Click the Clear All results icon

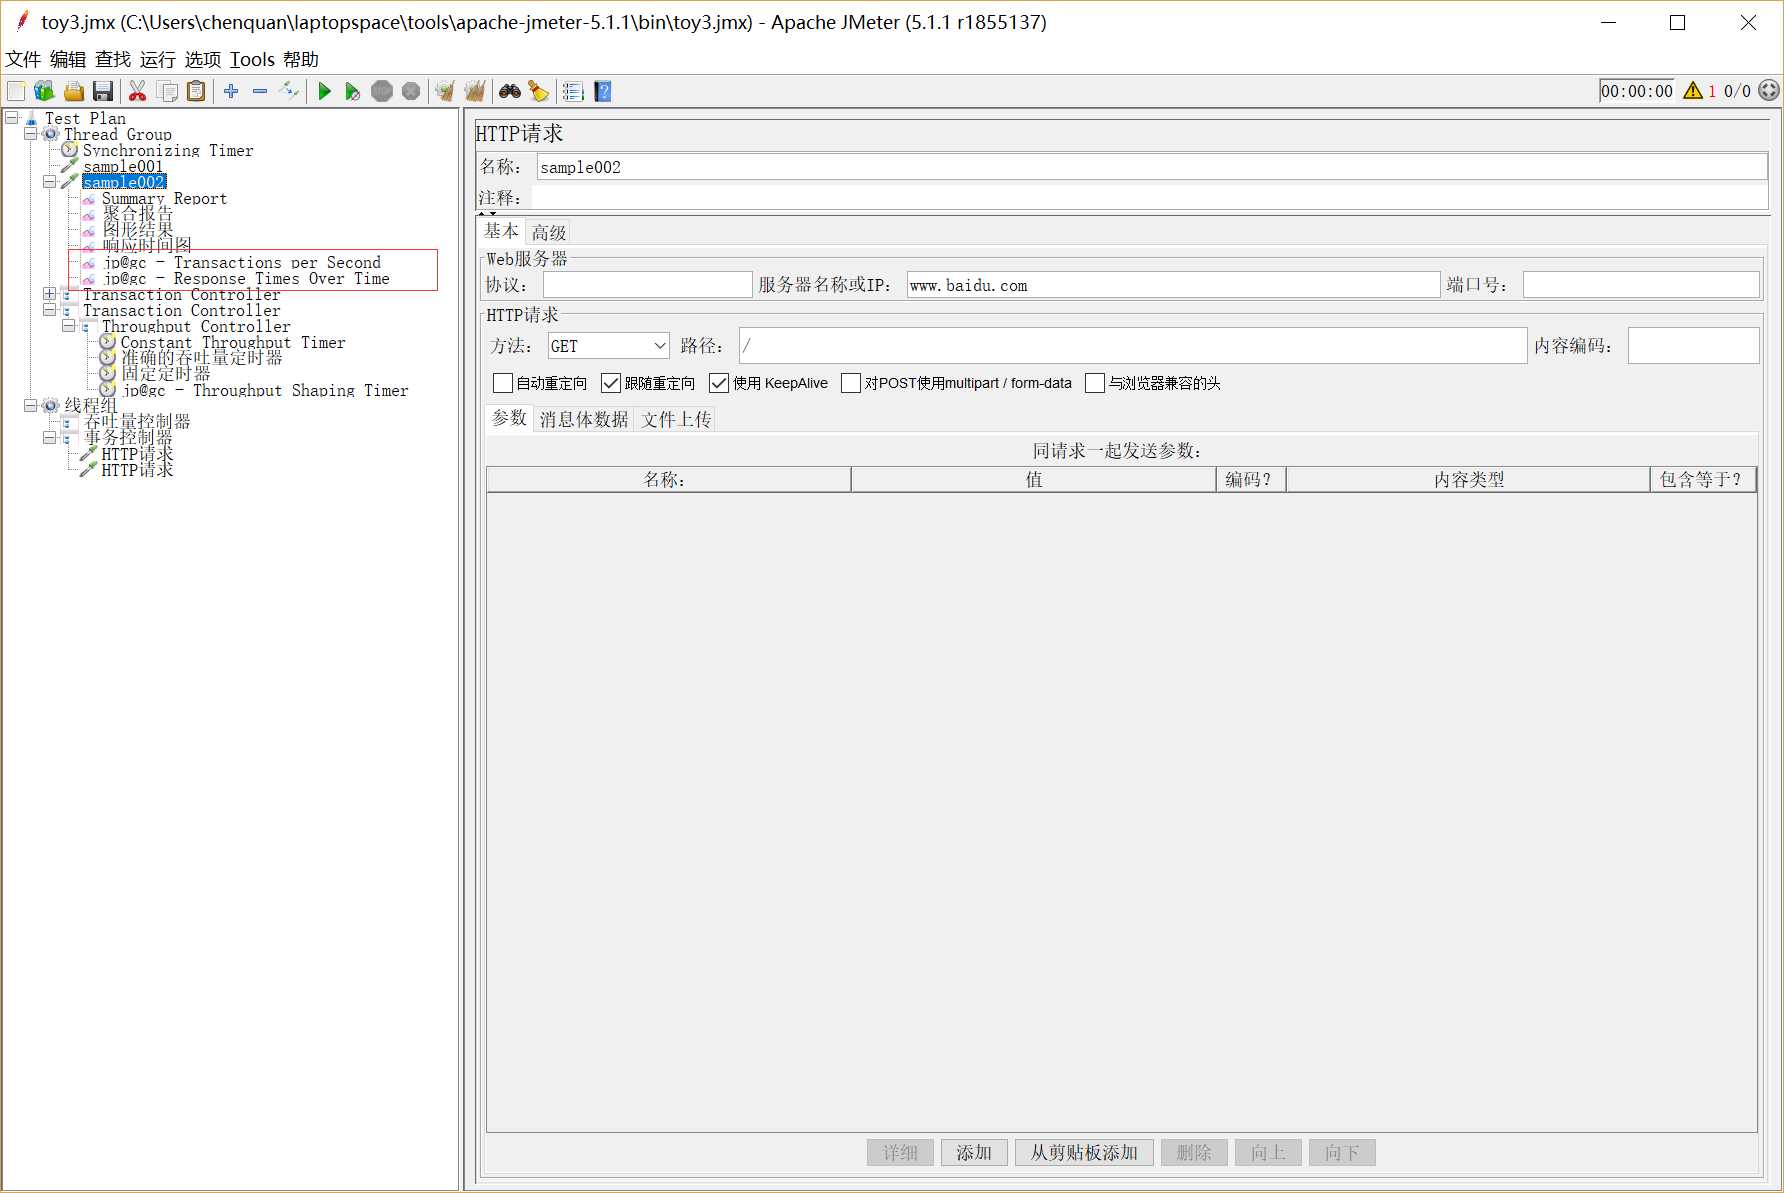click(475, 91)
